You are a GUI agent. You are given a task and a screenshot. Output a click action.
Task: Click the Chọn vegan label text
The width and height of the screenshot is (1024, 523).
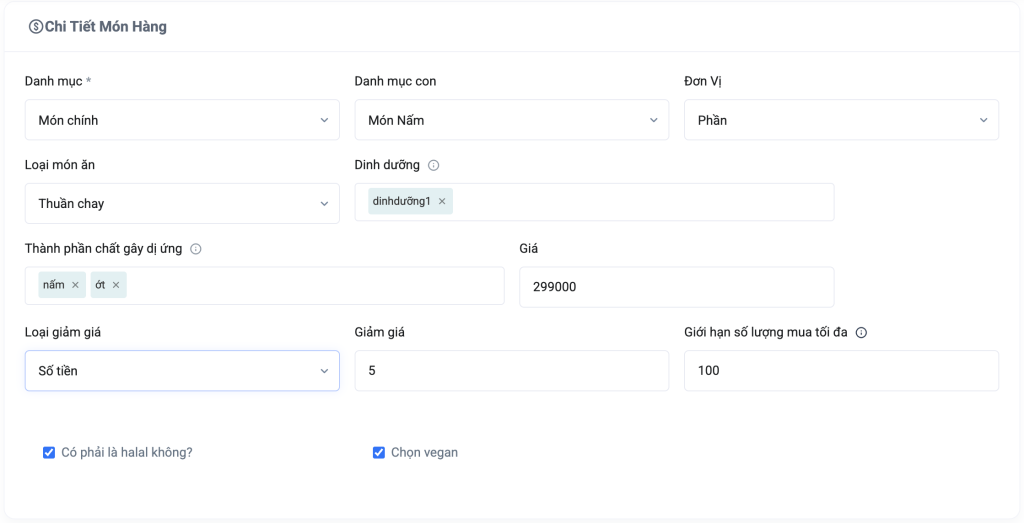pyautogui.click(x=424, y=453)
